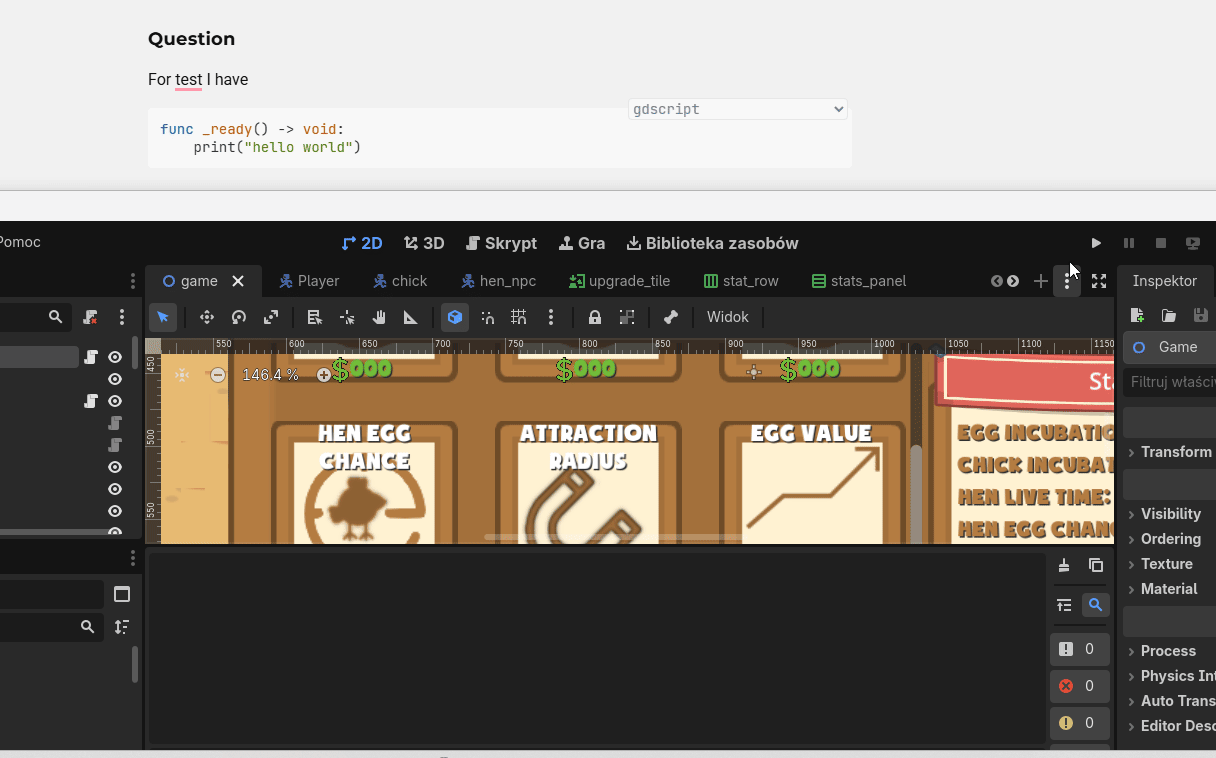This screenshot has height=758, width=1216.
Task: Run the project with the play button
Action: tap(1096, 243)
